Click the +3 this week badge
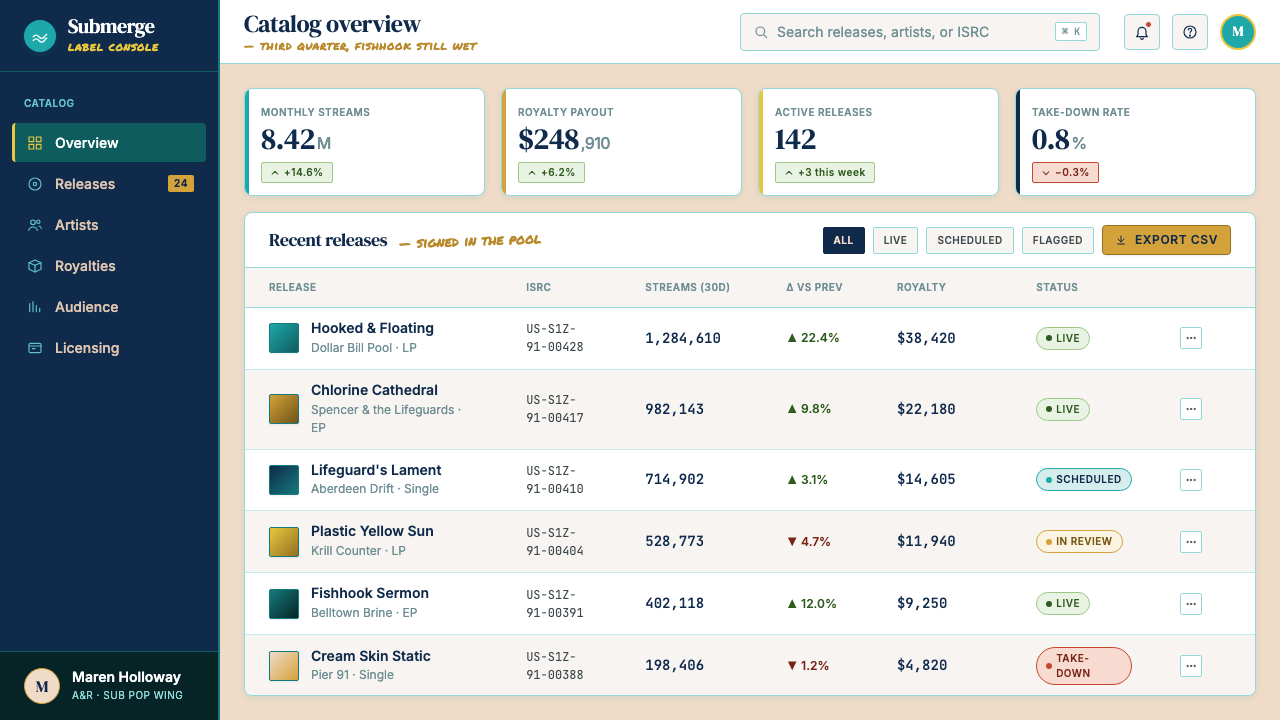Viewport: 1280px width, 720px height. (x=825, y=172)
